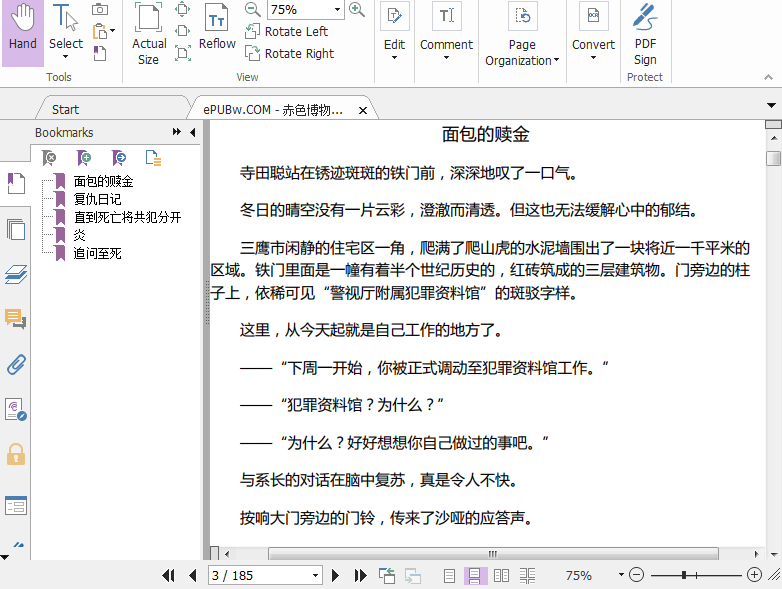Open bookmark 炎

[79, 235]
